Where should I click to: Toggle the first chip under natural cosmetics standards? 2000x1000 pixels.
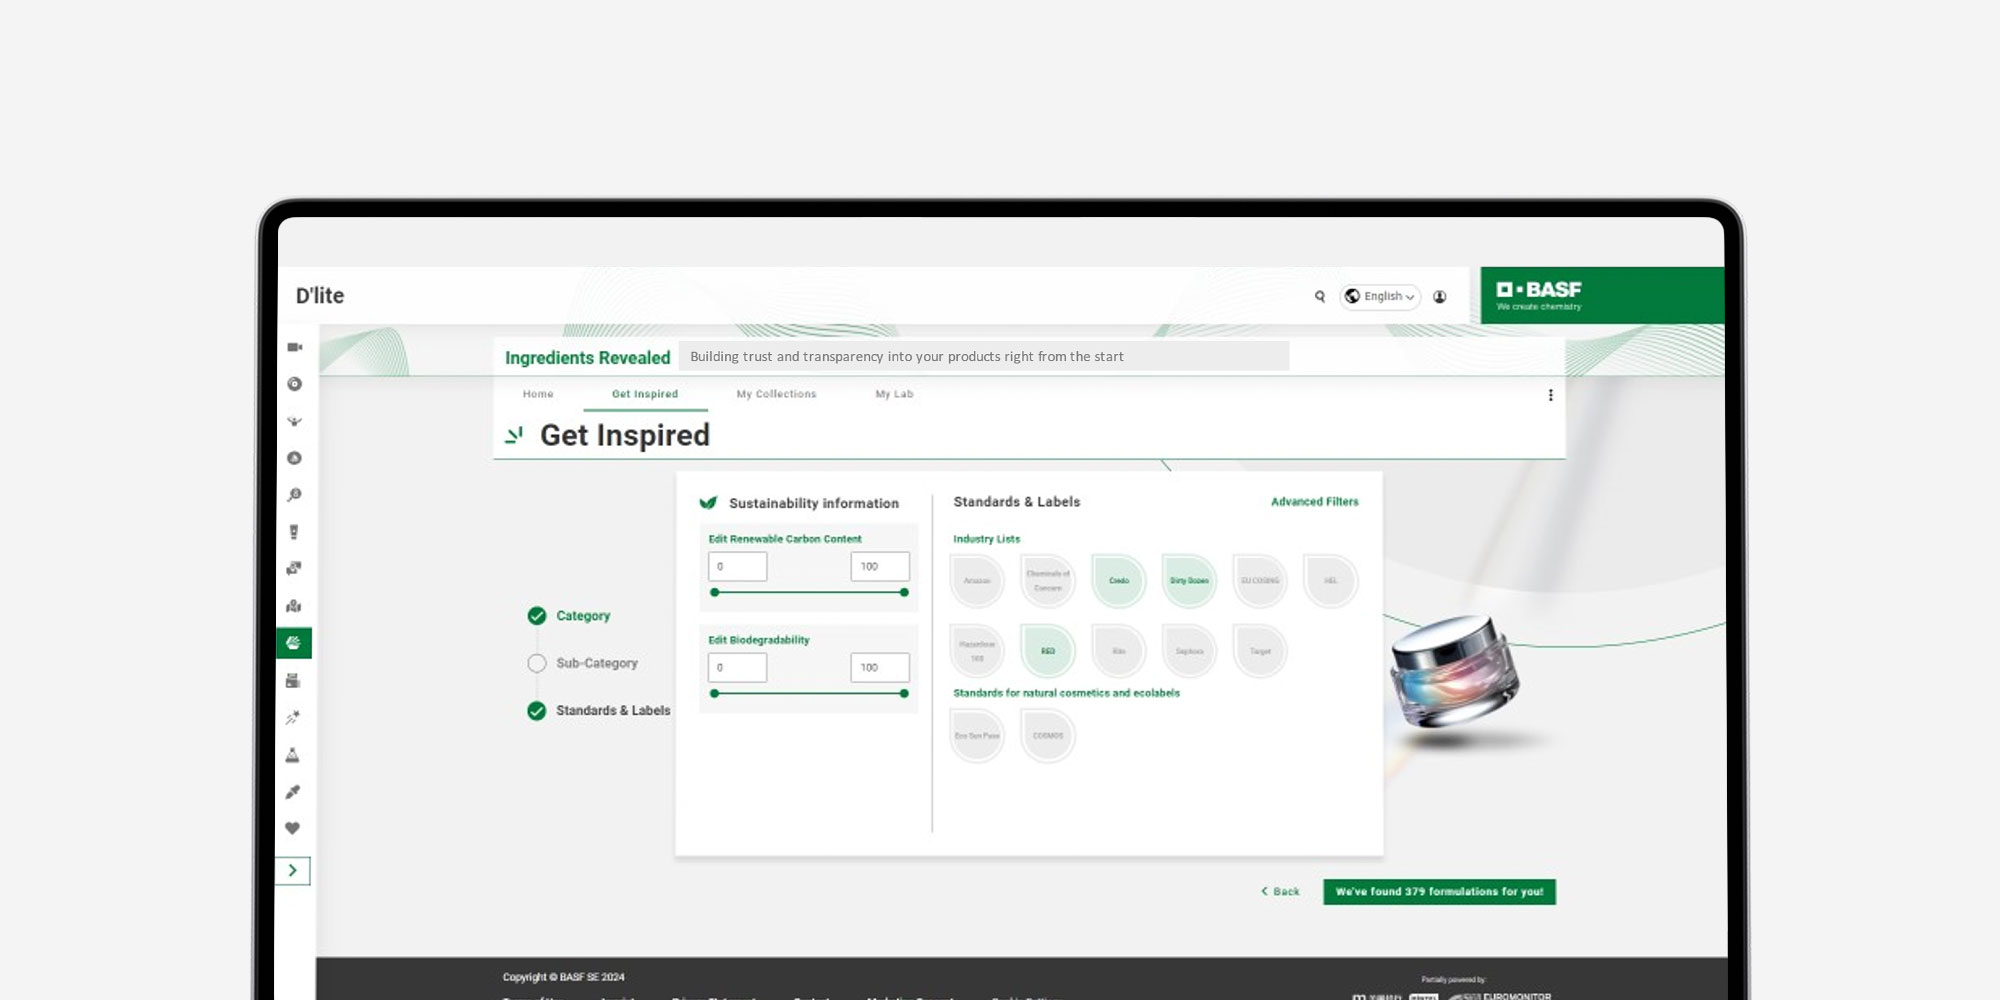tap(977, 736)
